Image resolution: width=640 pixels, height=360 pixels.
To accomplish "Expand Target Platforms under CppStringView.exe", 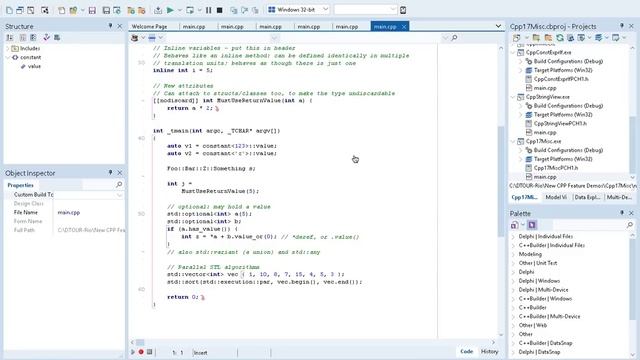I will coord(520,115).
